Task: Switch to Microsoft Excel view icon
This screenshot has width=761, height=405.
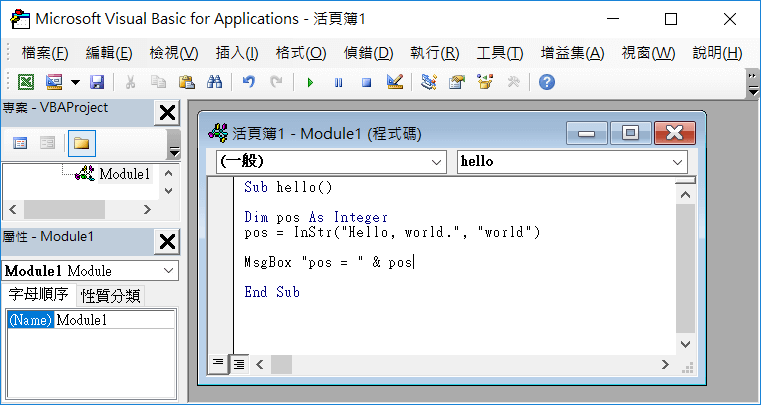Action: click(26, 82)
